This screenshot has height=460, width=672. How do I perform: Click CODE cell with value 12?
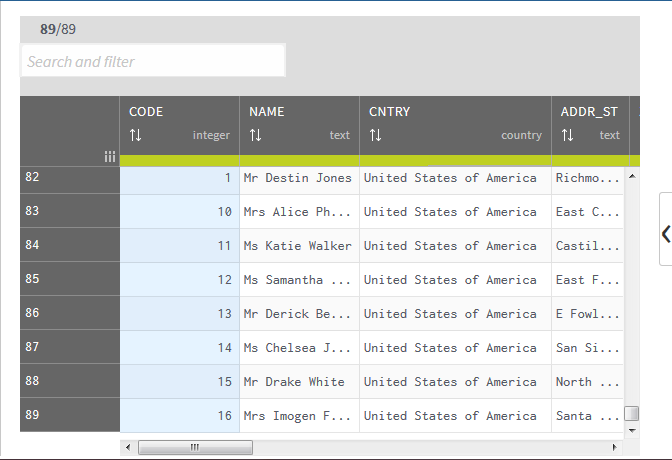coord(180,280)
